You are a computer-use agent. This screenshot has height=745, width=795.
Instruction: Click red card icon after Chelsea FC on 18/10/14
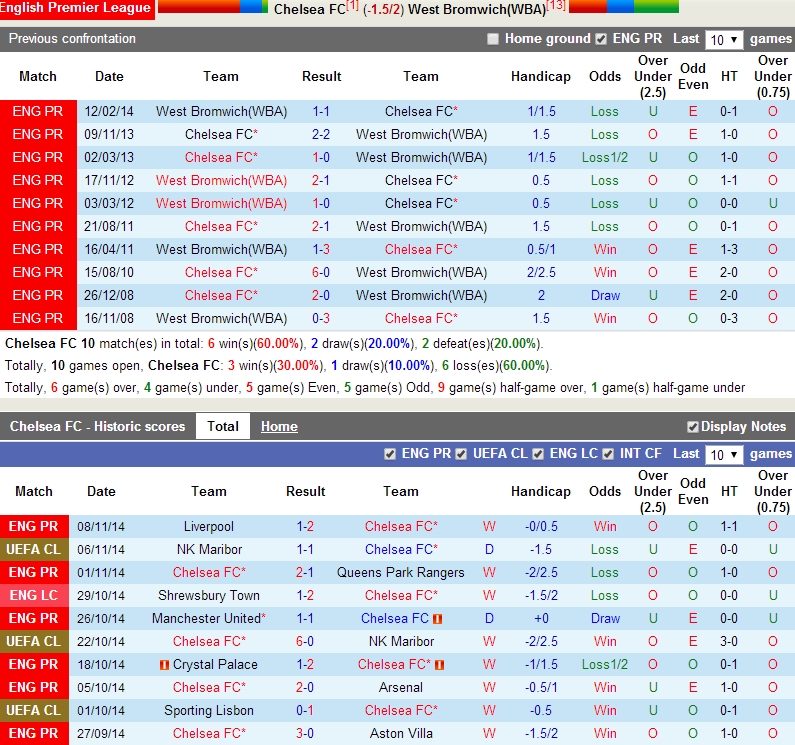439,664
